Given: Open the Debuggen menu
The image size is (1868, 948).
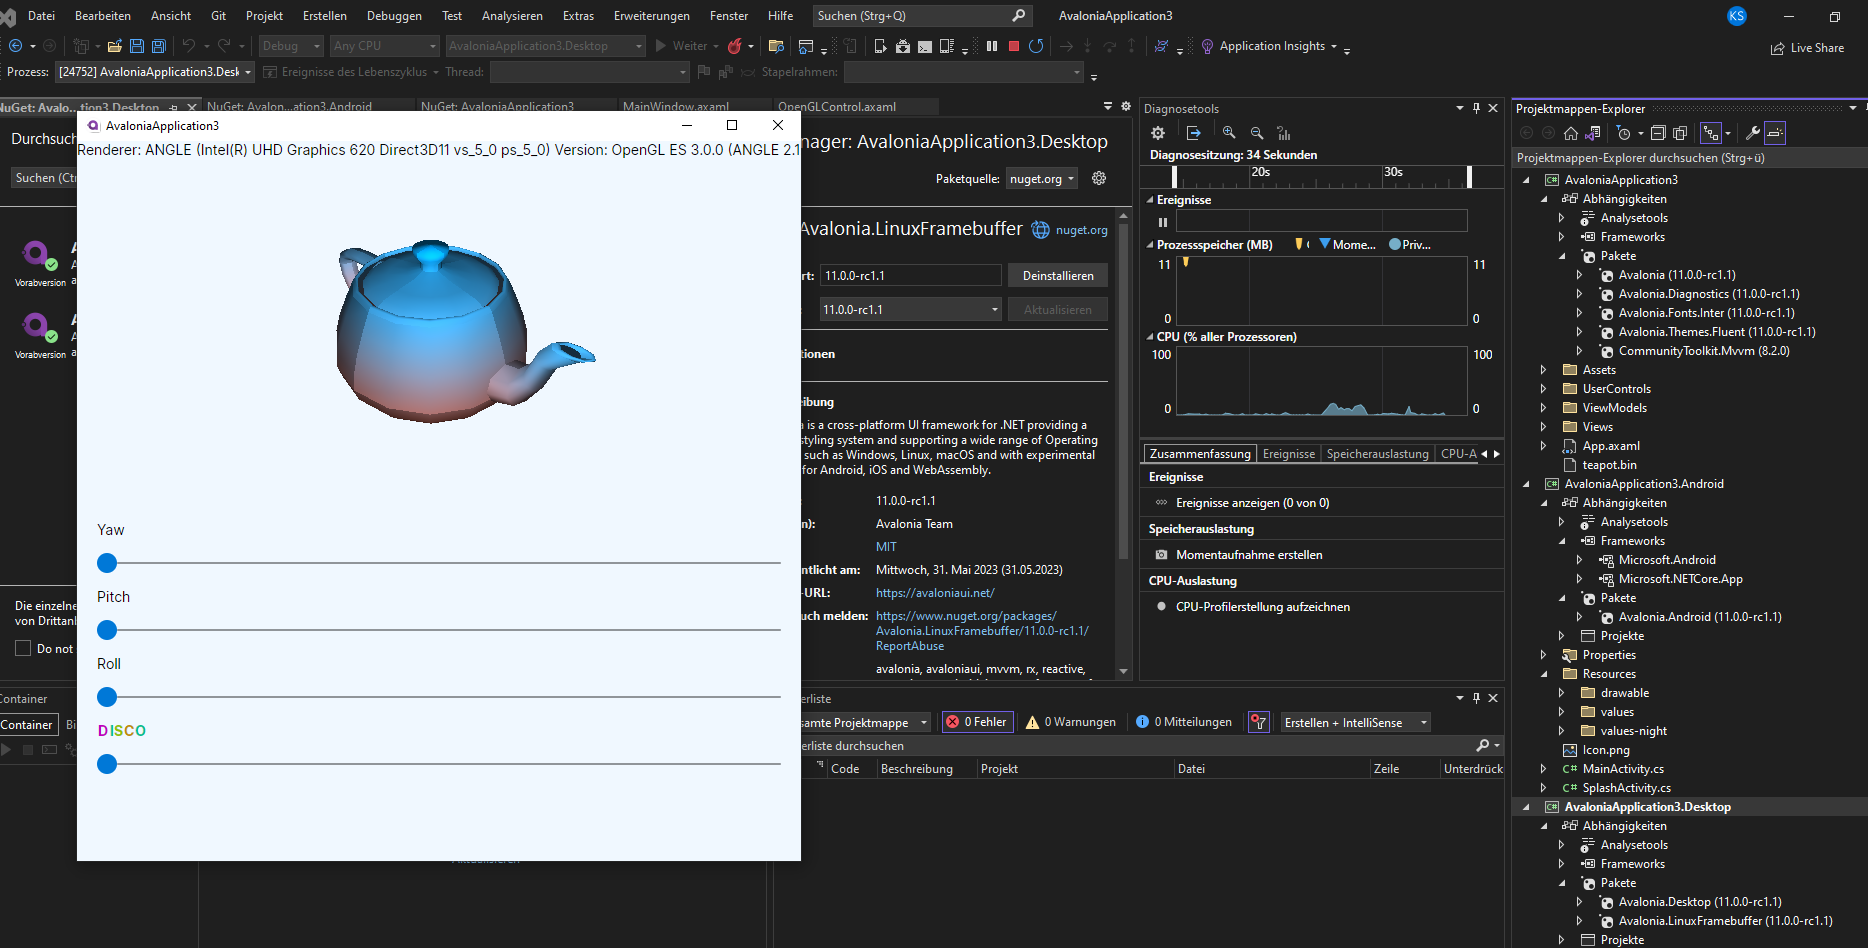Looking at the screenshot, I should [394, 15].
